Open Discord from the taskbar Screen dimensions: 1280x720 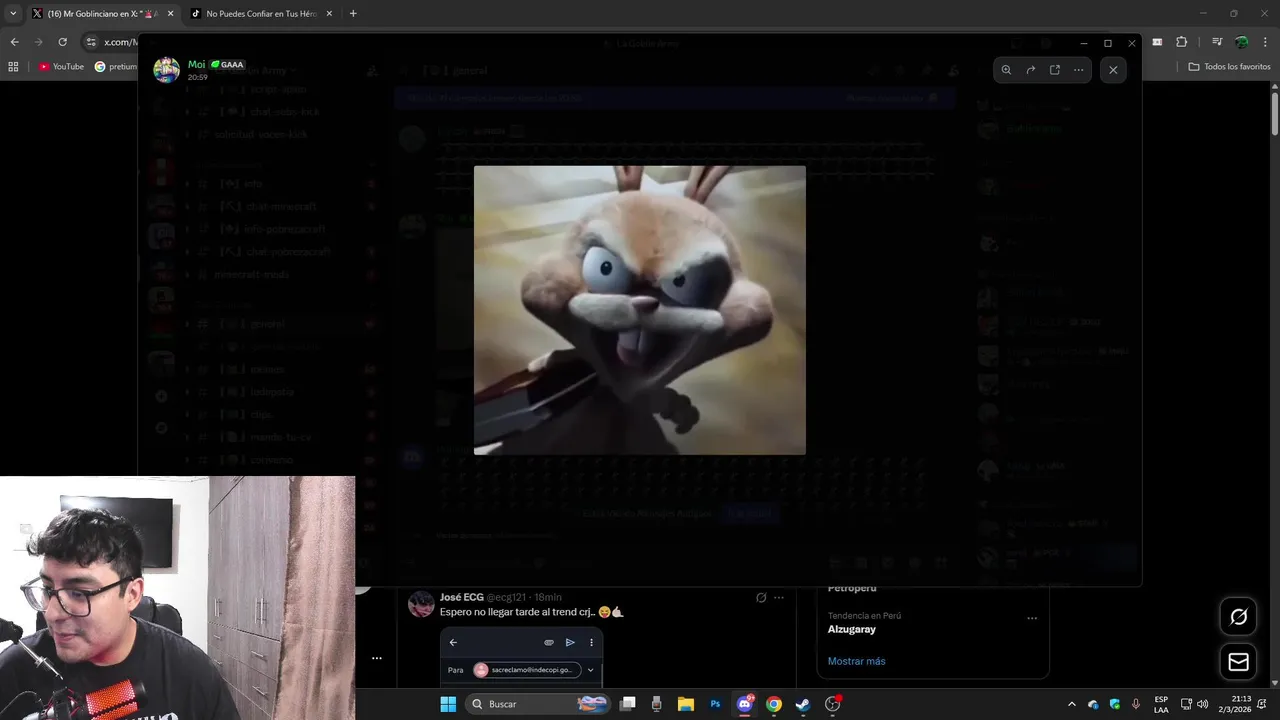pyautogui.click(x=744, y=704)
